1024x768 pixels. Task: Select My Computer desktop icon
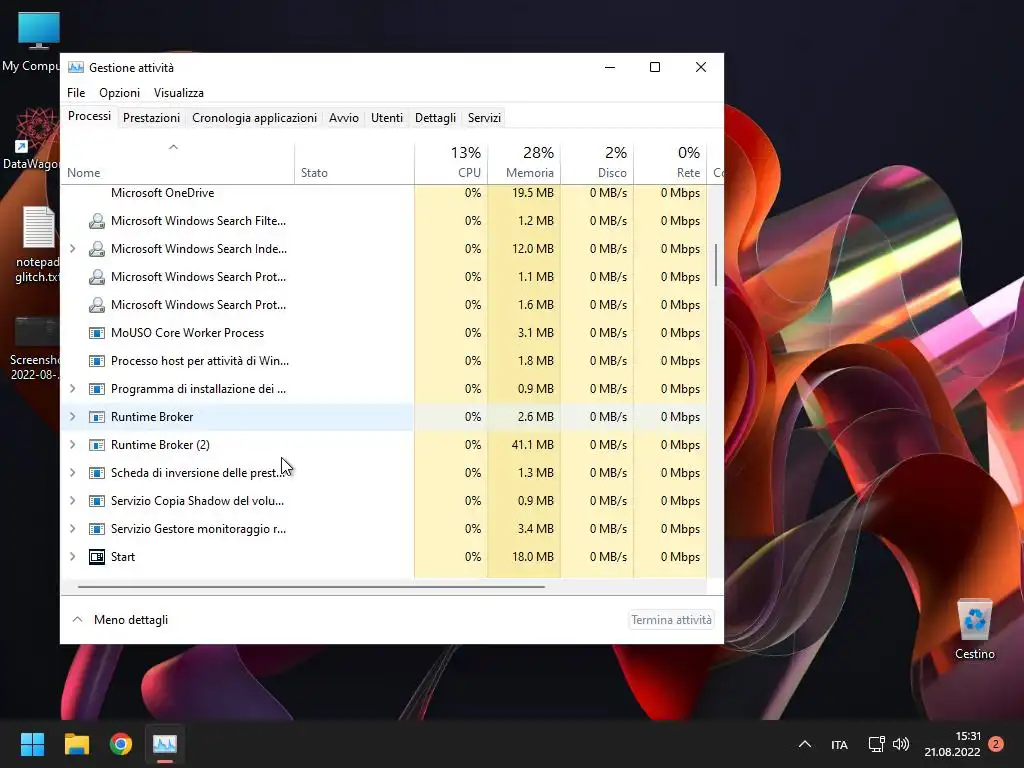pos(30,42)
